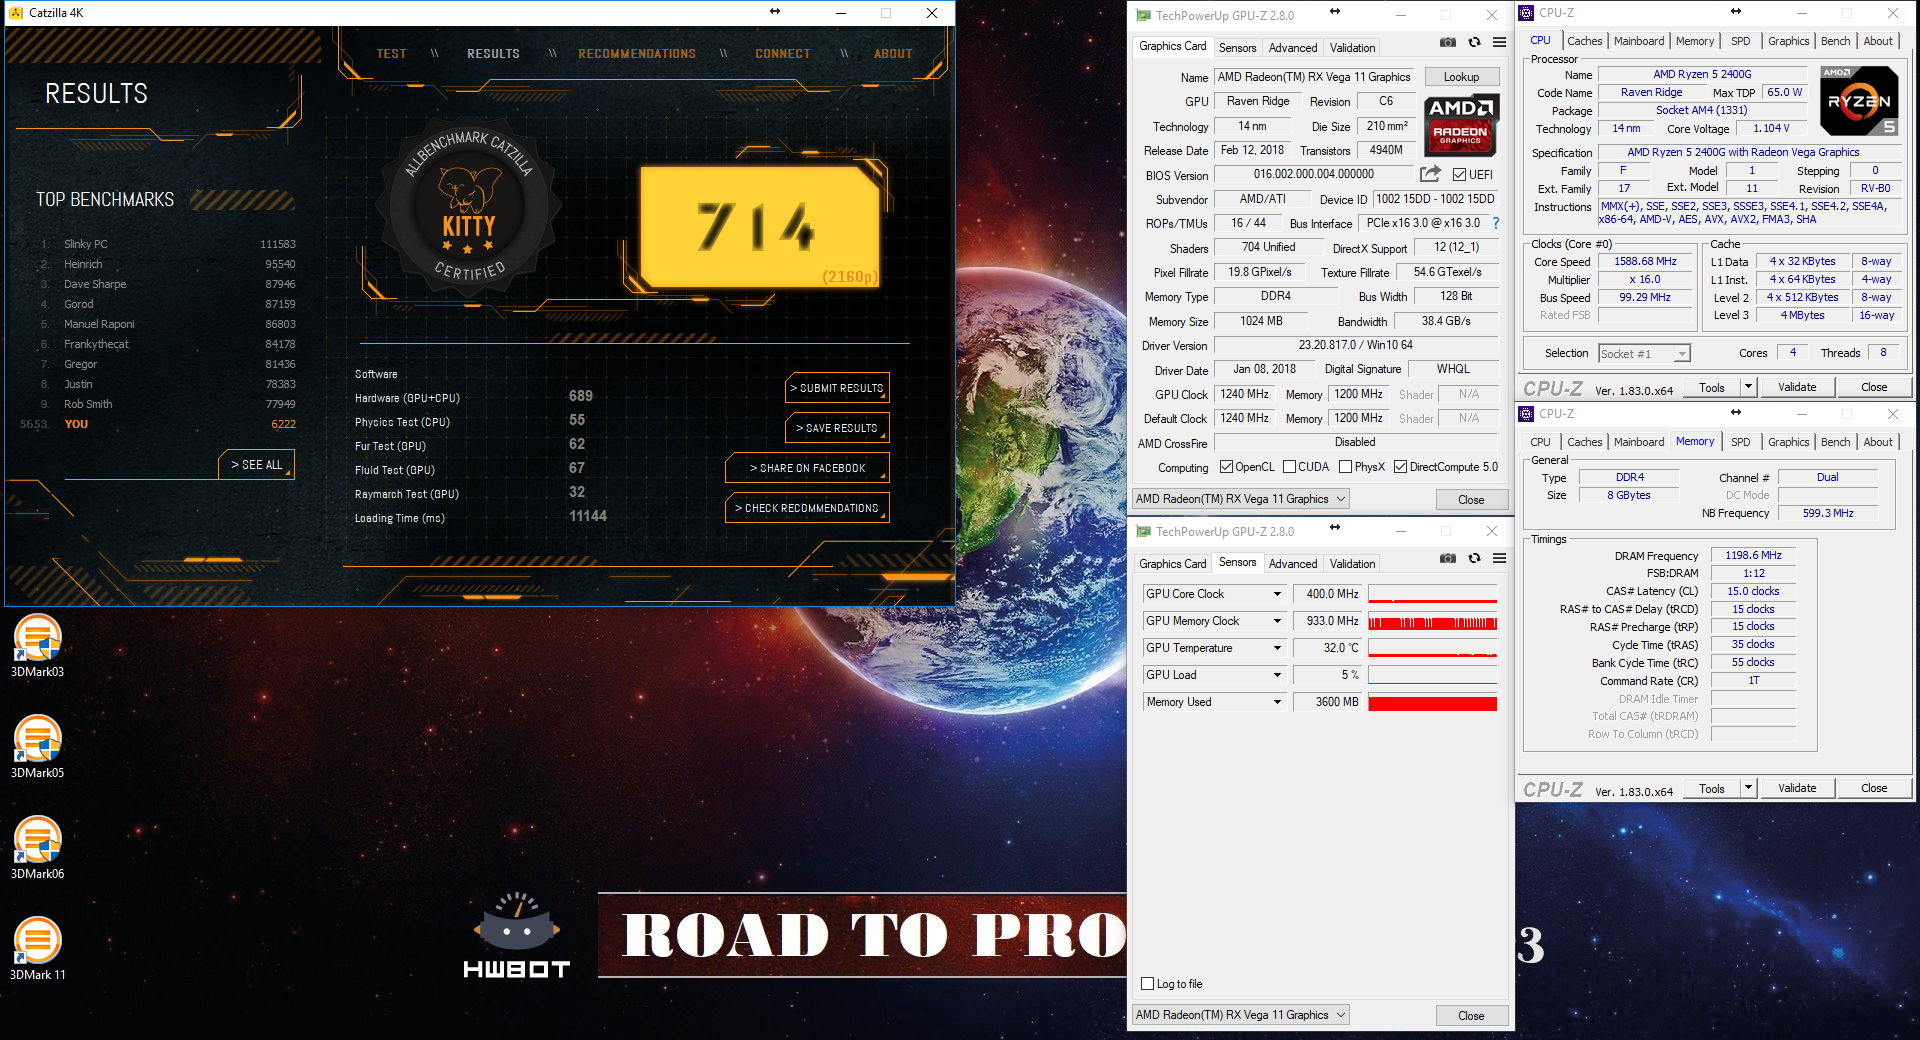1920x1040 pixels.
Task: Switch to the Sensors tab in top GPU-Z window
Action: click(x=1237, y=48)
